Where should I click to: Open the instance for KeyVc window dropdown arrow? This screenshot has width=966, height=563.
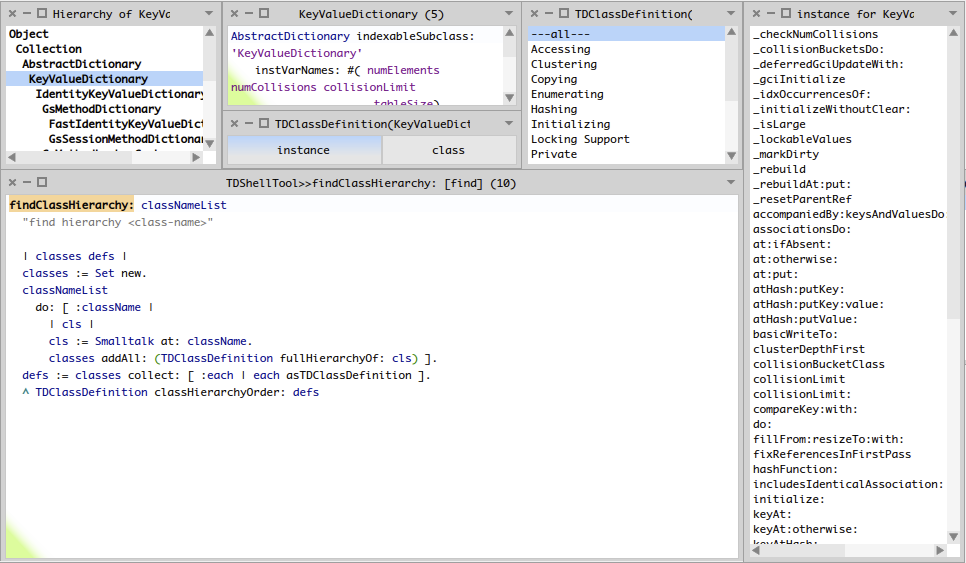(953, 14)
